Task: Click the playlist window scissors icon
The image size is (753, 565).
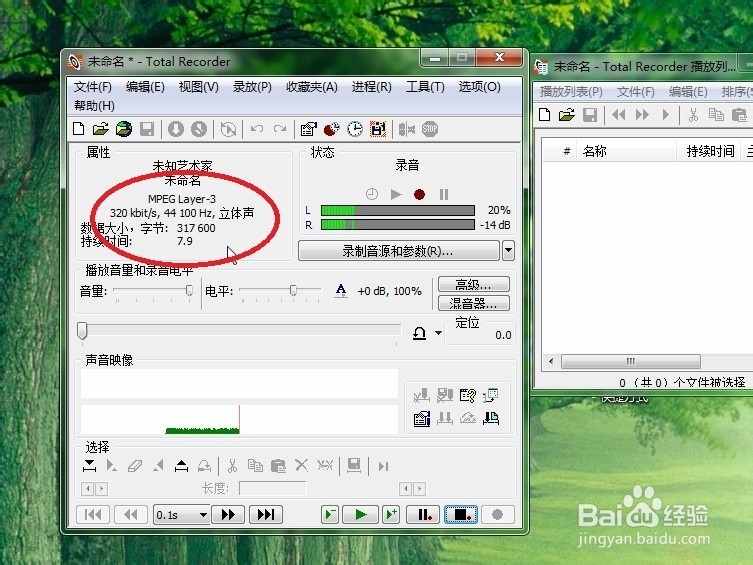Action: 693,115
